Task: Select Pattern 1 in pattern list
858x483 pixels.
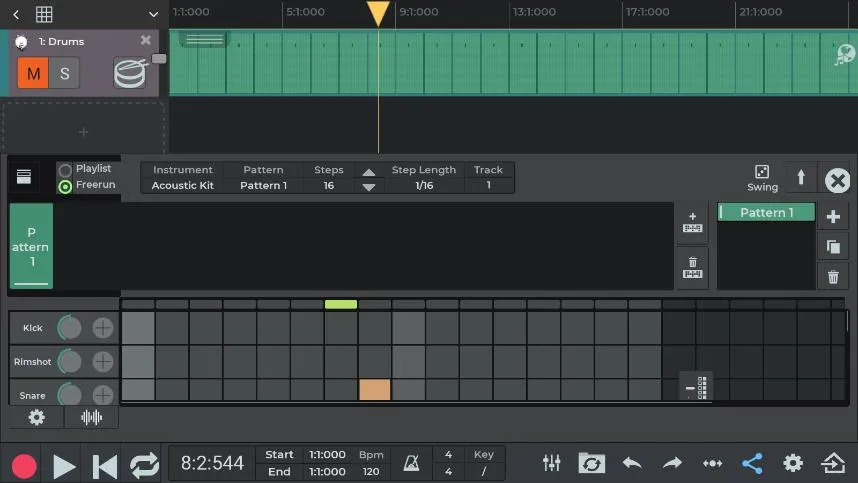Action: click(766, 213)
